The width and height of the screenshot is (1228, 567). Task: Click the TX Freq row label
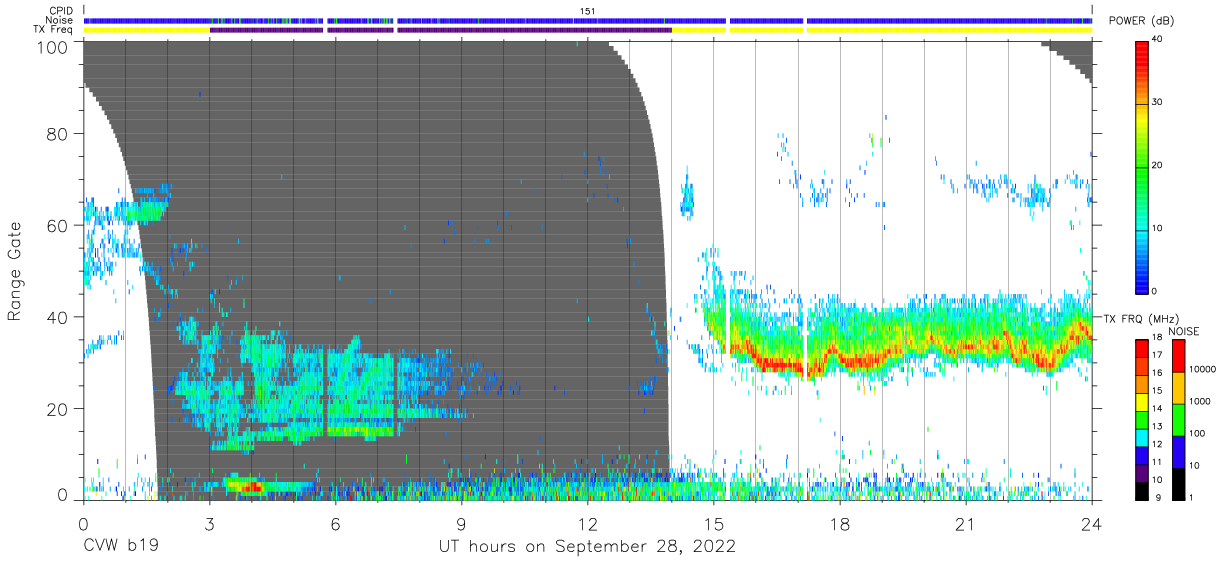55,29
